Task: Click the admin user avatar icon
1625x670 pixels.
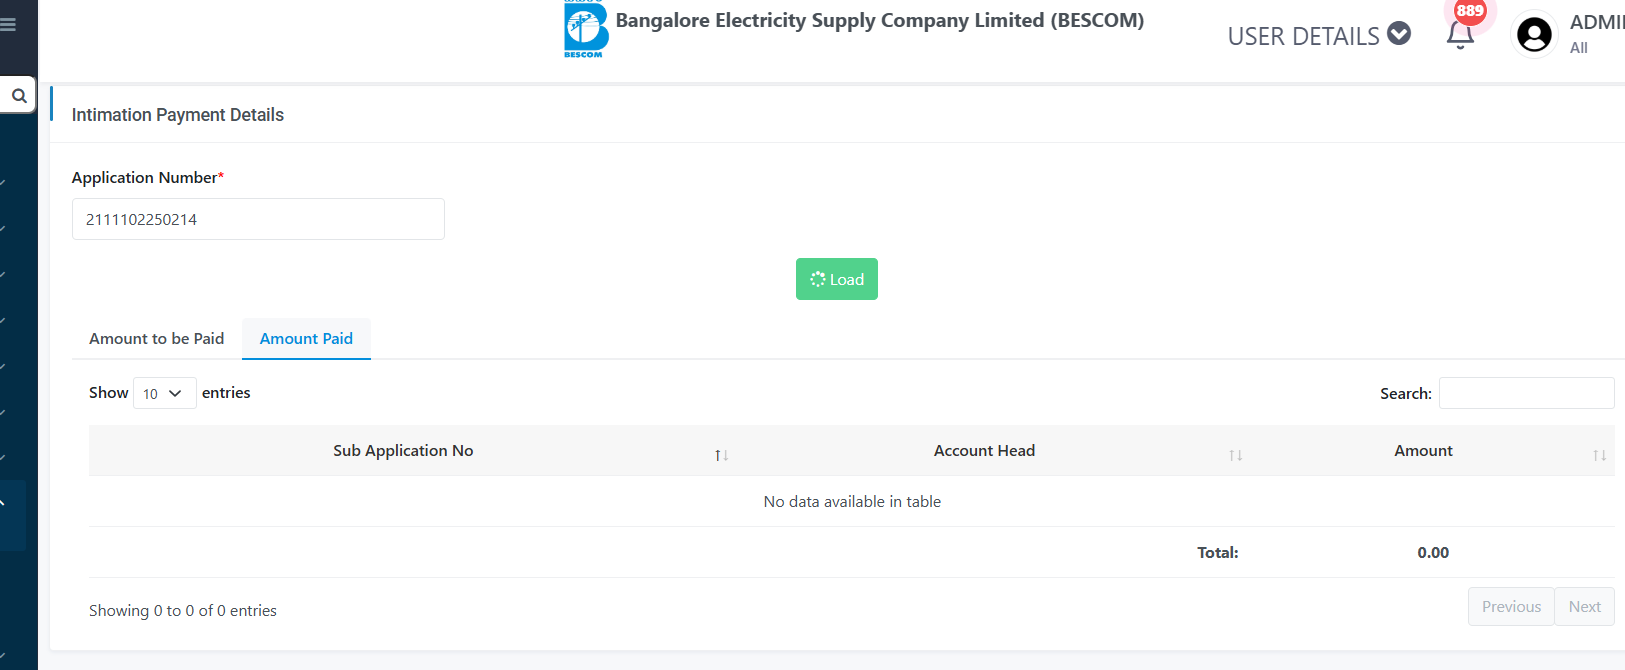Action: click(1534, 35)
